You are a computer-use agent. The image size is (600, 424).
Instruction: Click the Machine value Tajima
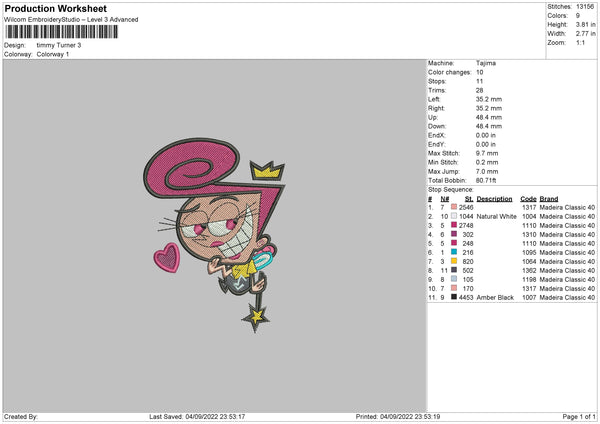(x=487, y=64)
